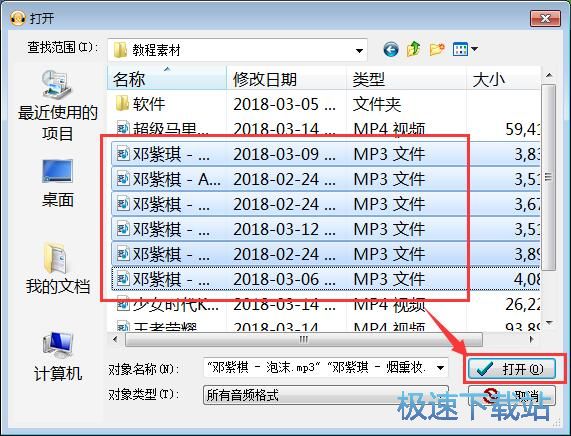Click the file icon of 超级马里 video
This screenshot has width=571, height=436.
coord(123,128)
